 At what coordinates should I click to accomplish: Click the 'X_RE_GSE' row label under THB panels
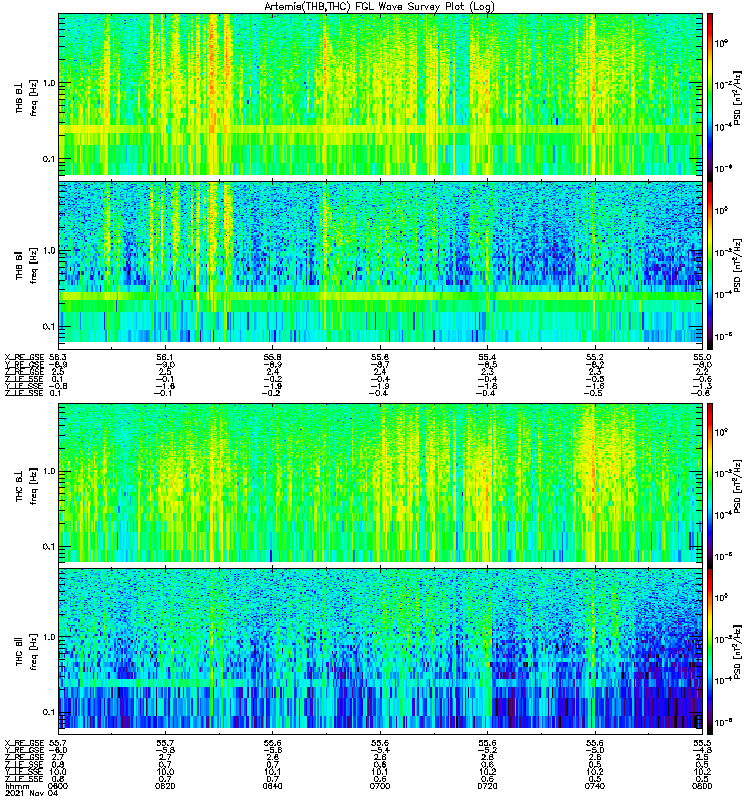point(24,357)
